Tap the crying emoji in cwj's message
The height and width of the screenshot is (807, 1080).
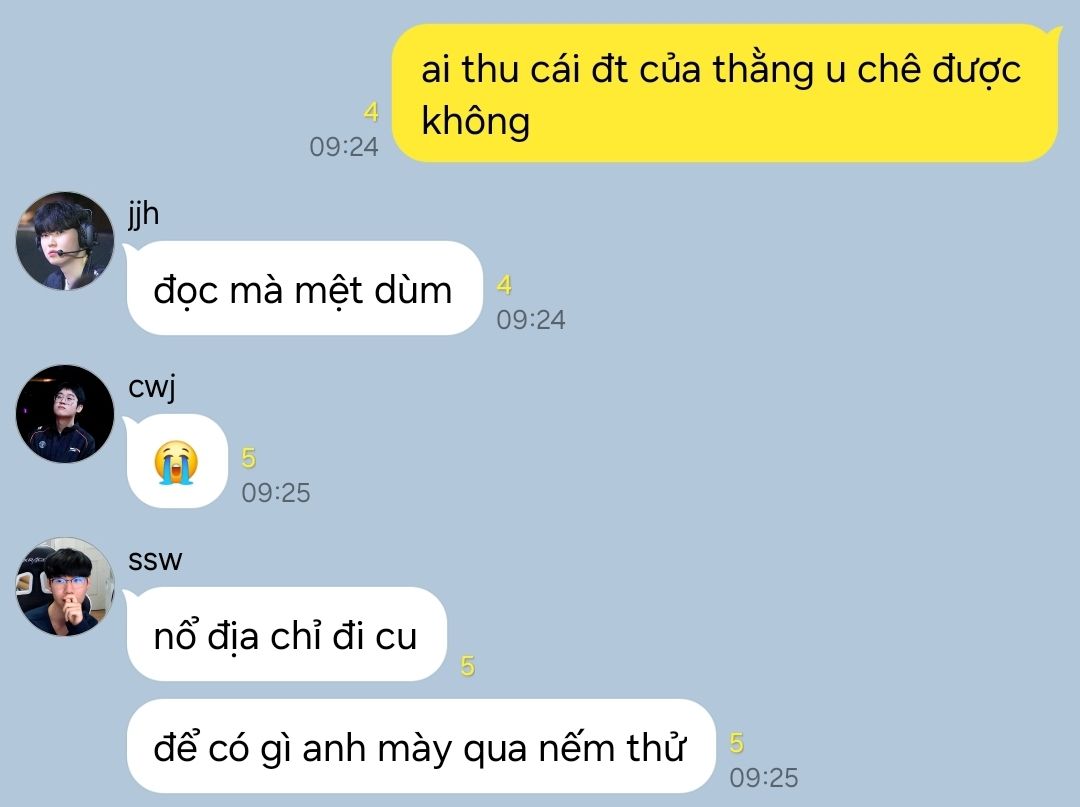point(176,462)
